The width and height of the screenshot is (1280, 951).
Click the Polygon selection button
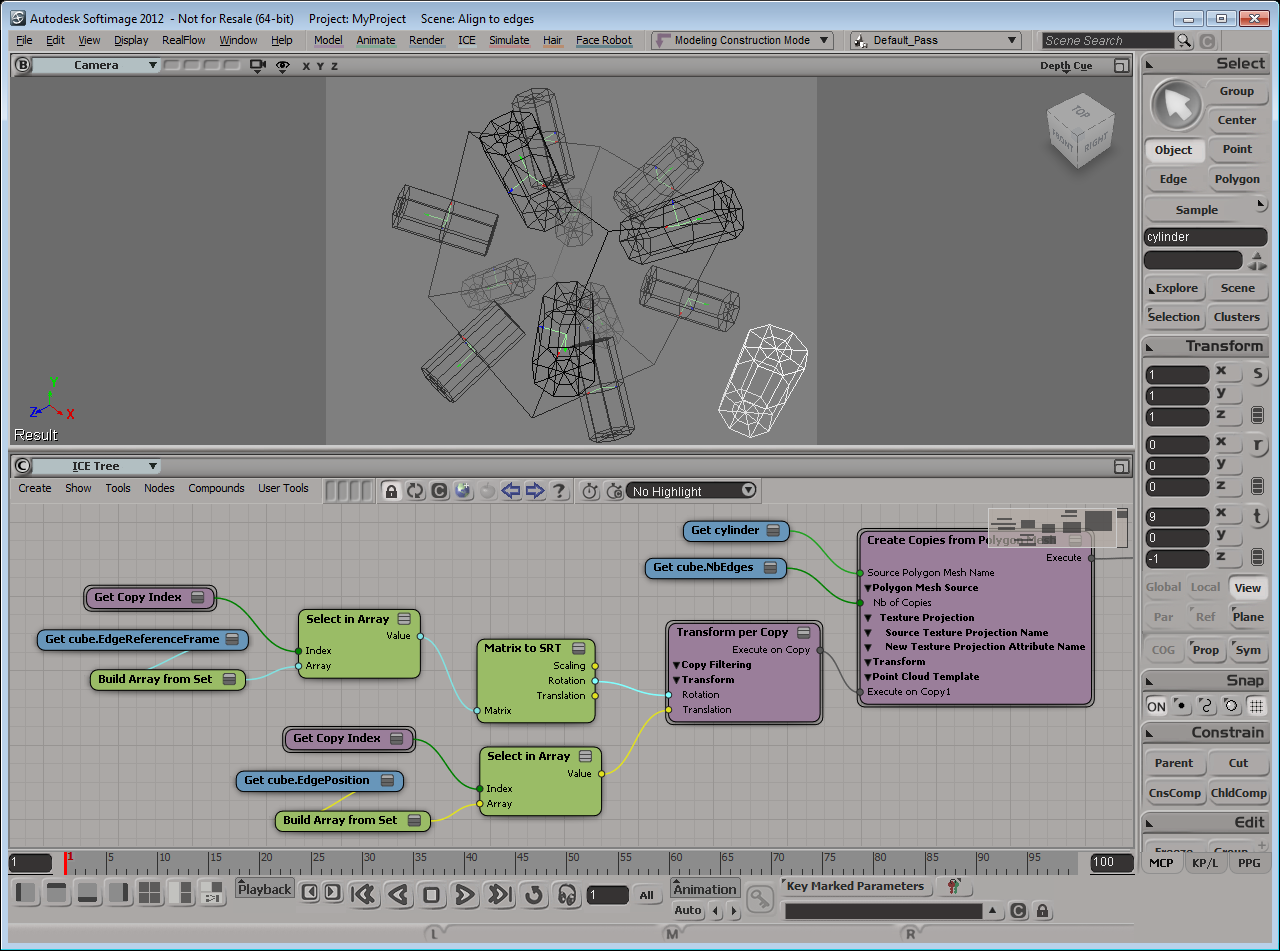click(1237, 179)
